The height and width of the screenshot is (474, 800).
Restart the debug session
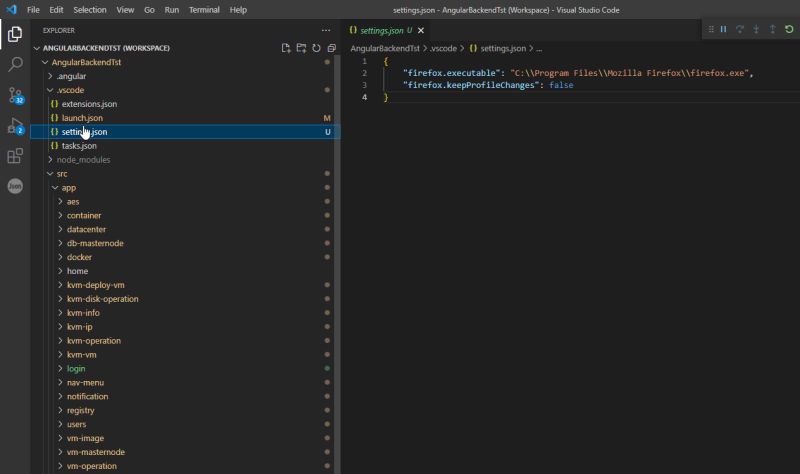pos(789,29)
